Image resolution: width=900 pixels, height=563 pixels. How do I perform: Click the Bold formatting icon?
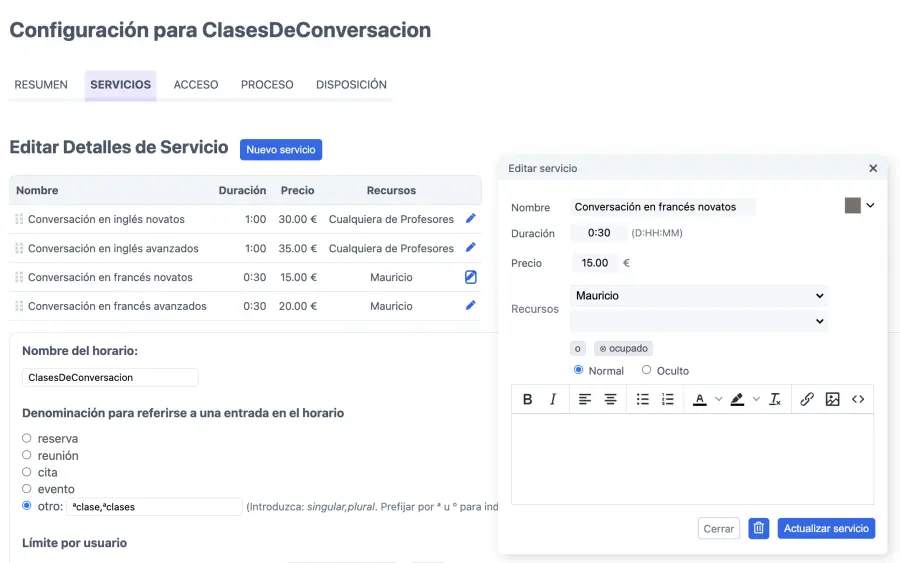click(x=528, y=400)
